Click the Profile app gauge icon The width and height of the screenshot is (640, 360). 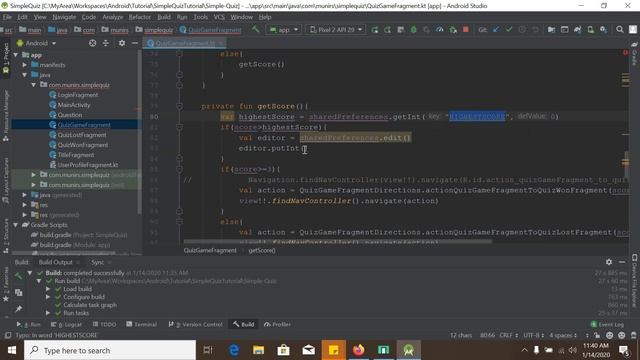coord(440,30)
